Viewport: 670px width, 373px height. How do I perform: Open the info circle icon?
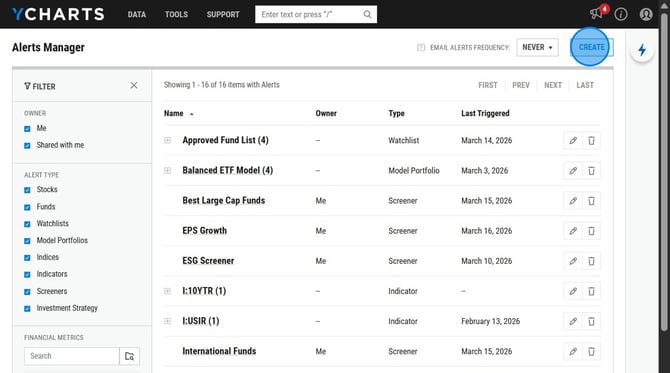pos(621,14)
